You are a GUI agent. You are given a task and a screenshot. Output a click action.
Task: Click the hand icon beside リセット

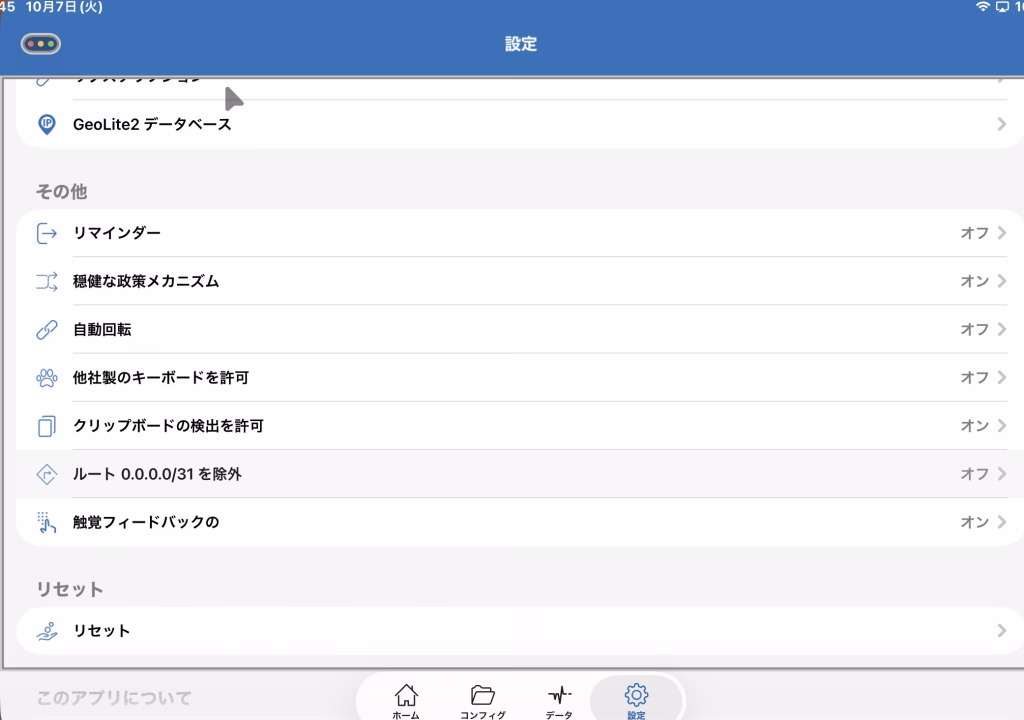pos(46,631)
